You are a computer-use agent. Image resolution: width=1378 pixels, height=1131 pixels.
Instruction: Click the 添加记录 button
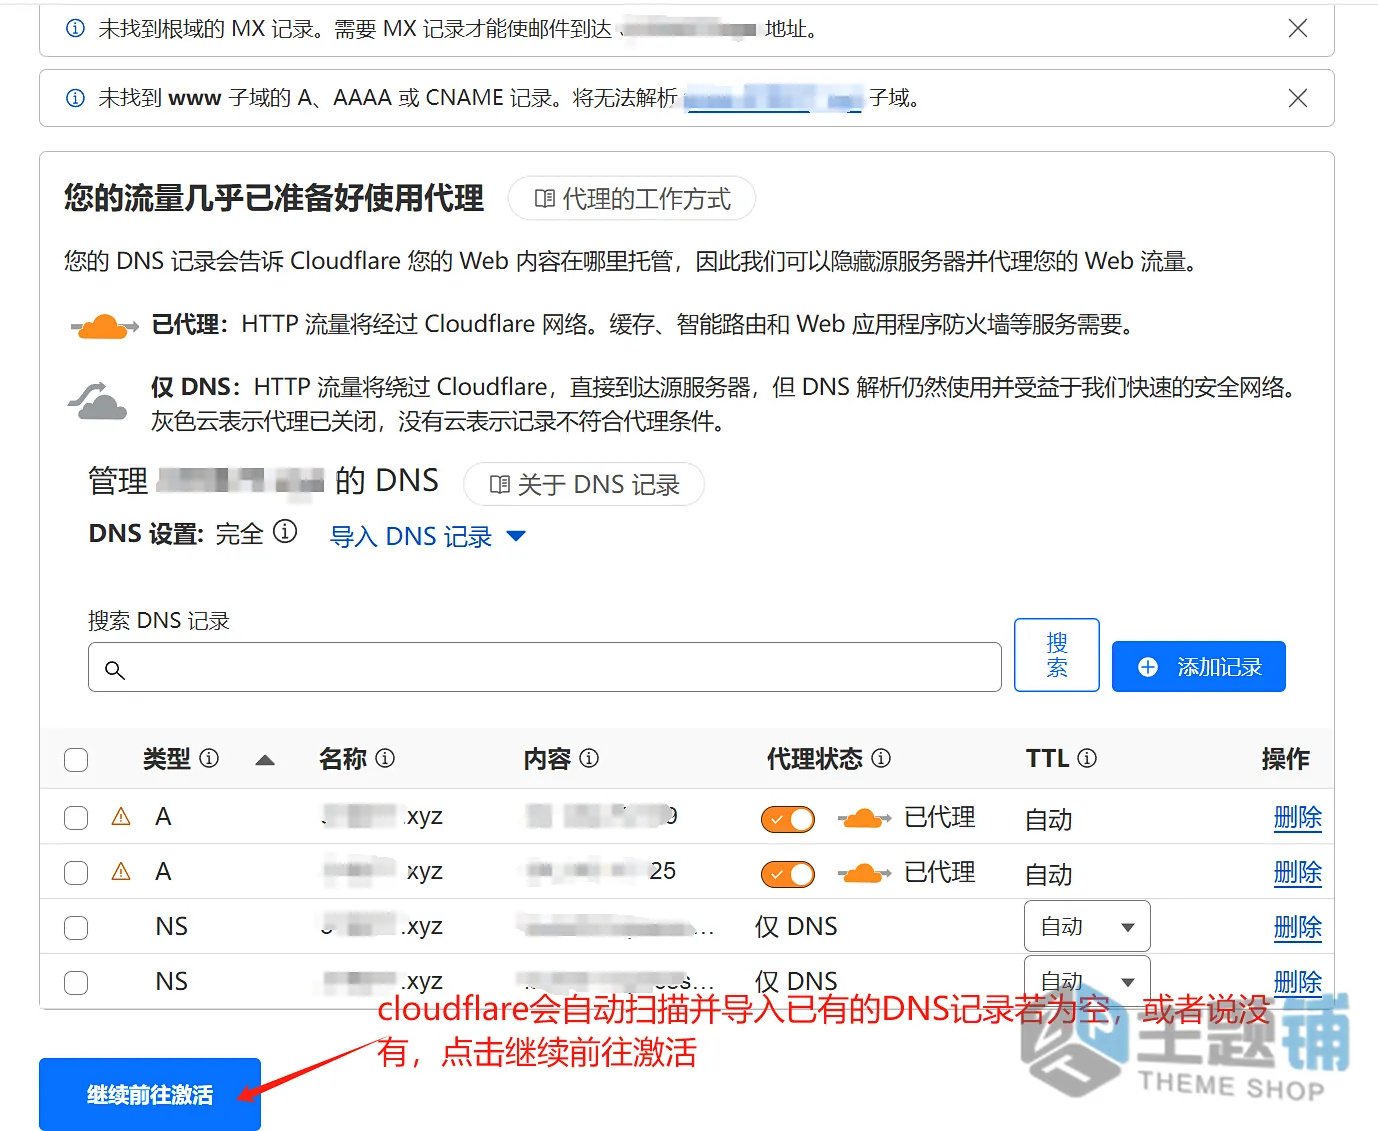point(1198,667)
